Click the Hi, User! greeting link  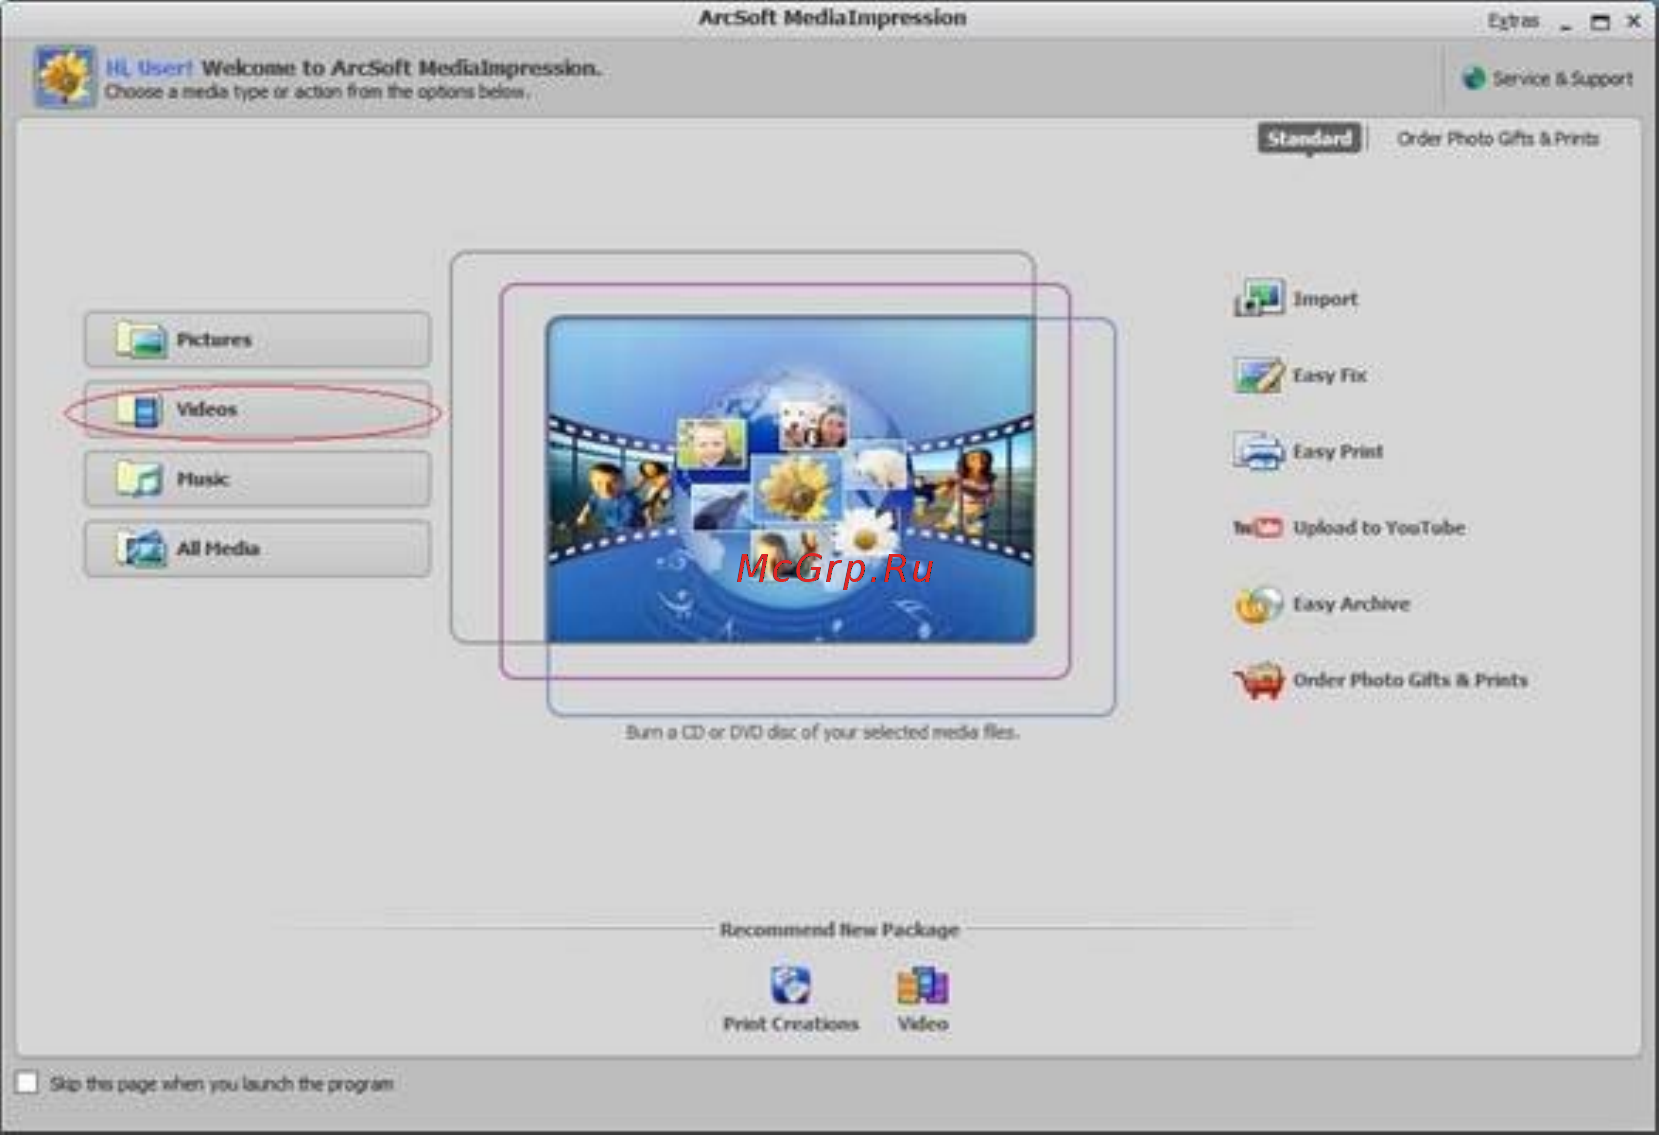[149, 68]
